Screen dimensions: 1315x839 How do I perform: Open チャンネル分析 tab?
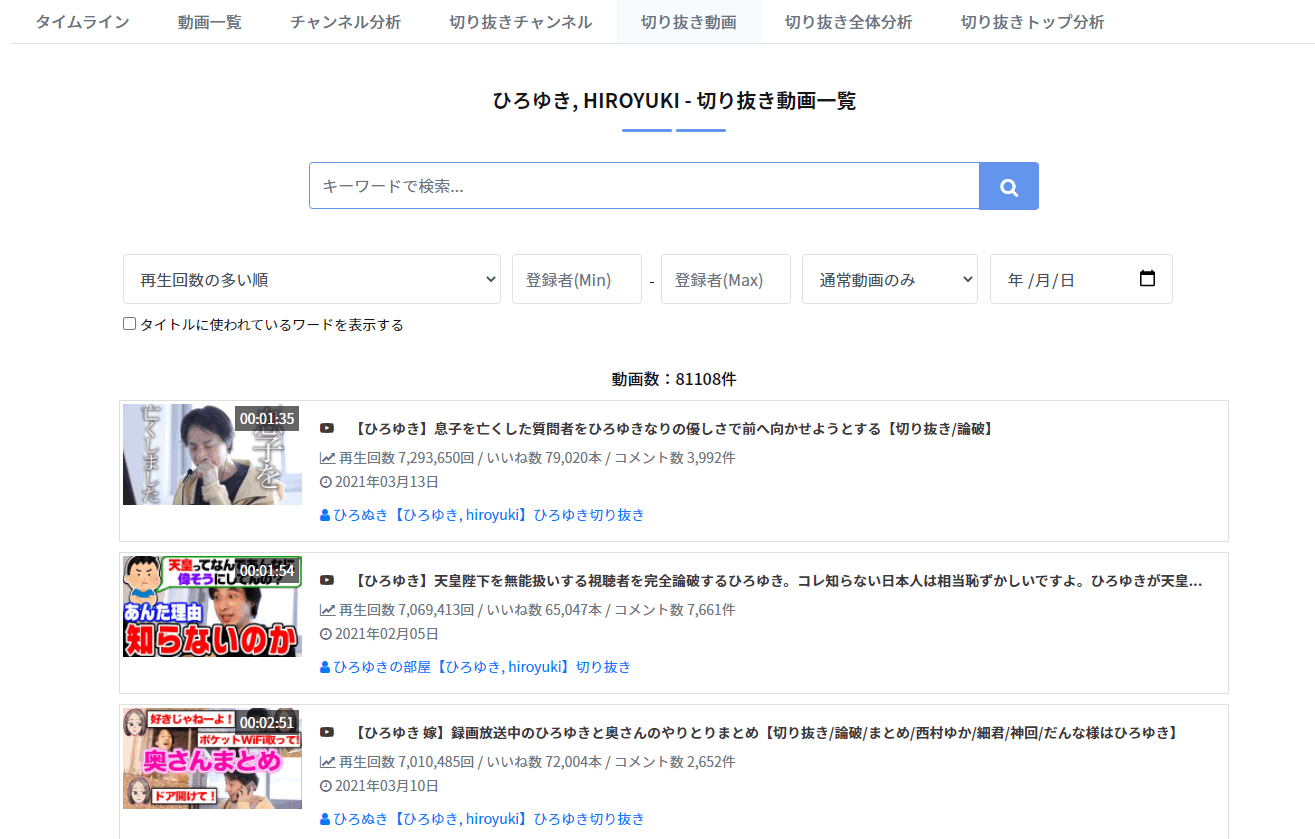(x=345, y=22)
